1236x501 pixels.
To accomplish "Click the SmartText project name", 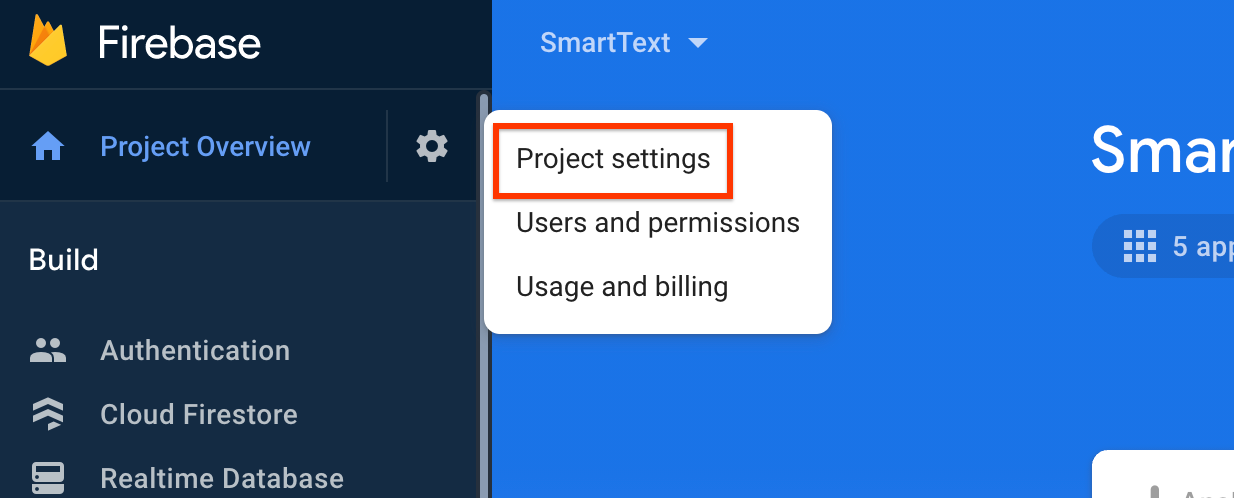I will click(x=605, y=43).
